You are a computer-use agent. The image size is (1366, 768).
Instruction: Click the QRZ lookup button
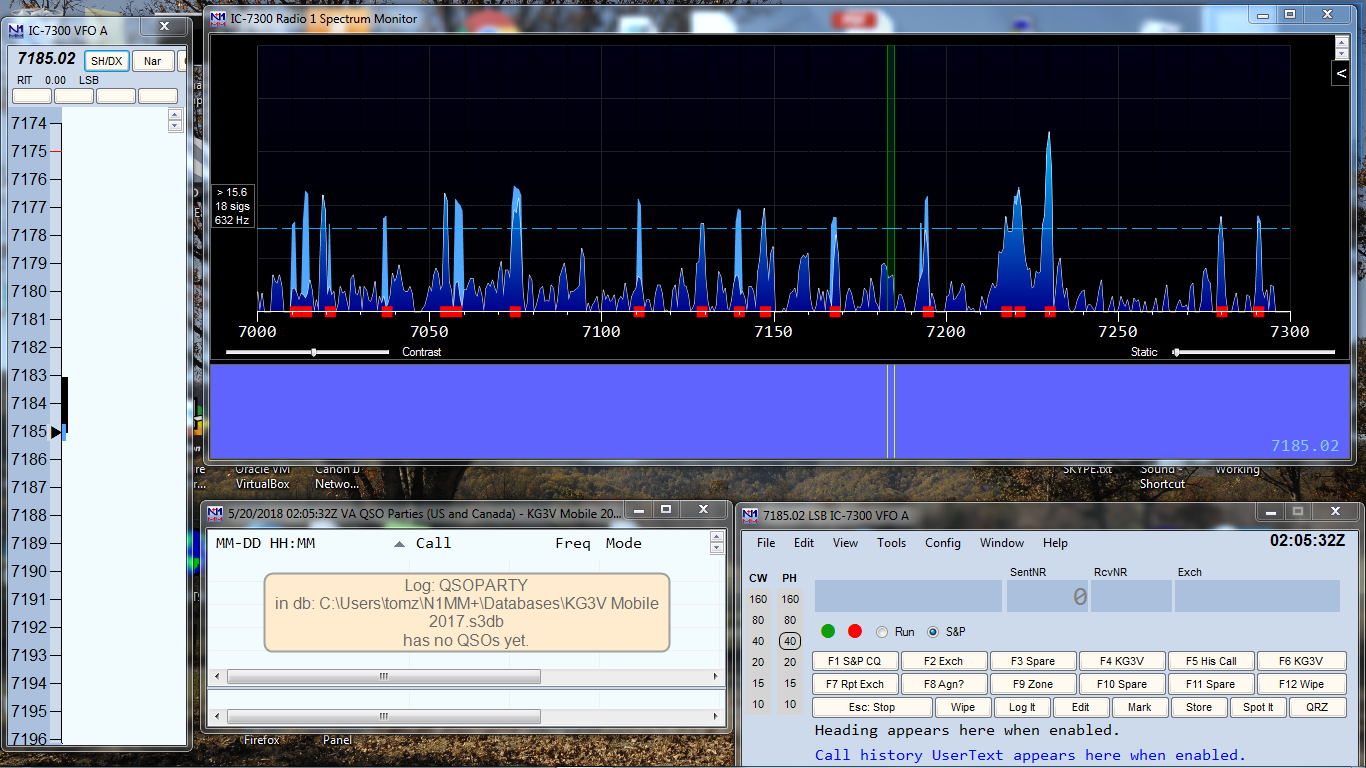point(1317,707)
